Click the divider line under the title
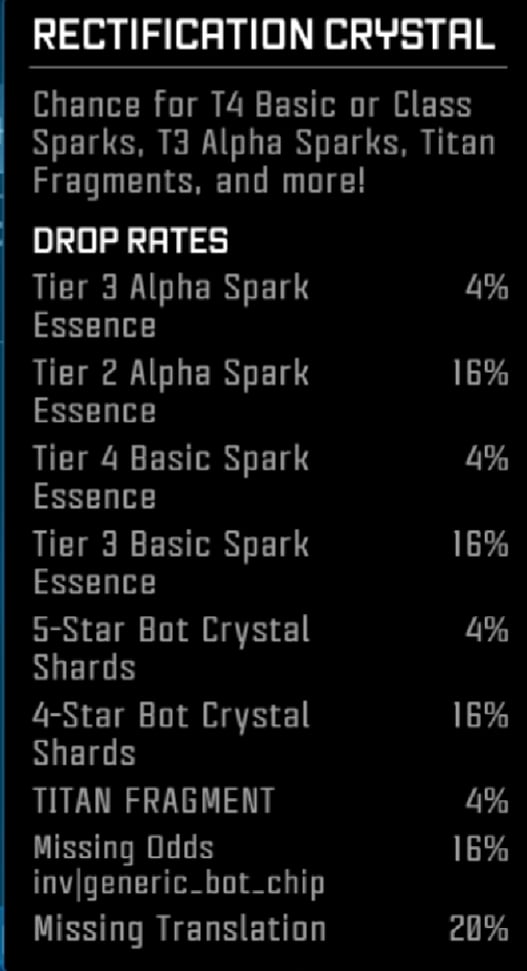The height and width of the screenshot is (971, 527). pyautogui.click(x=270, y=67)
